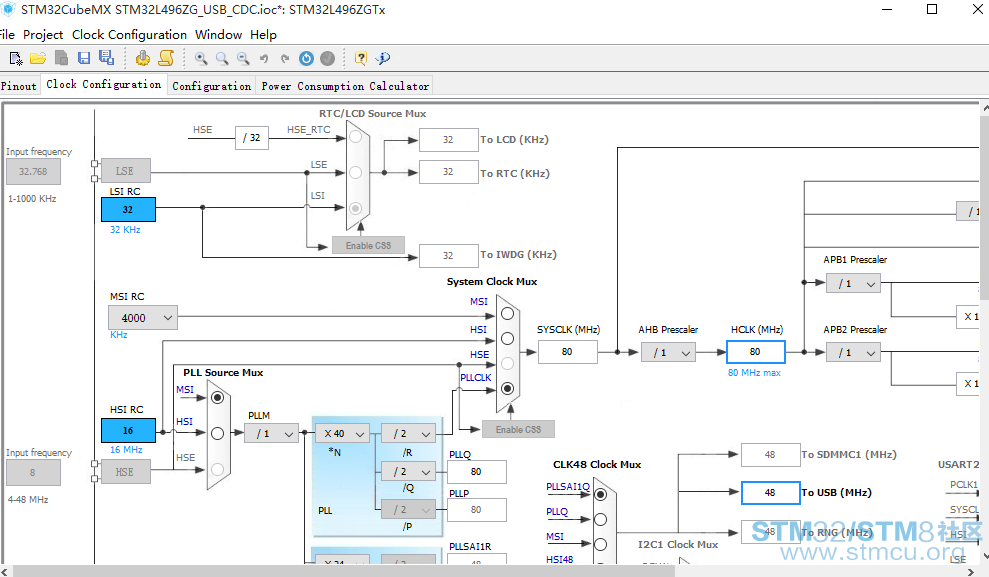Click the To USB (MHz) field

pyautogui.click(x=770, y=492)
